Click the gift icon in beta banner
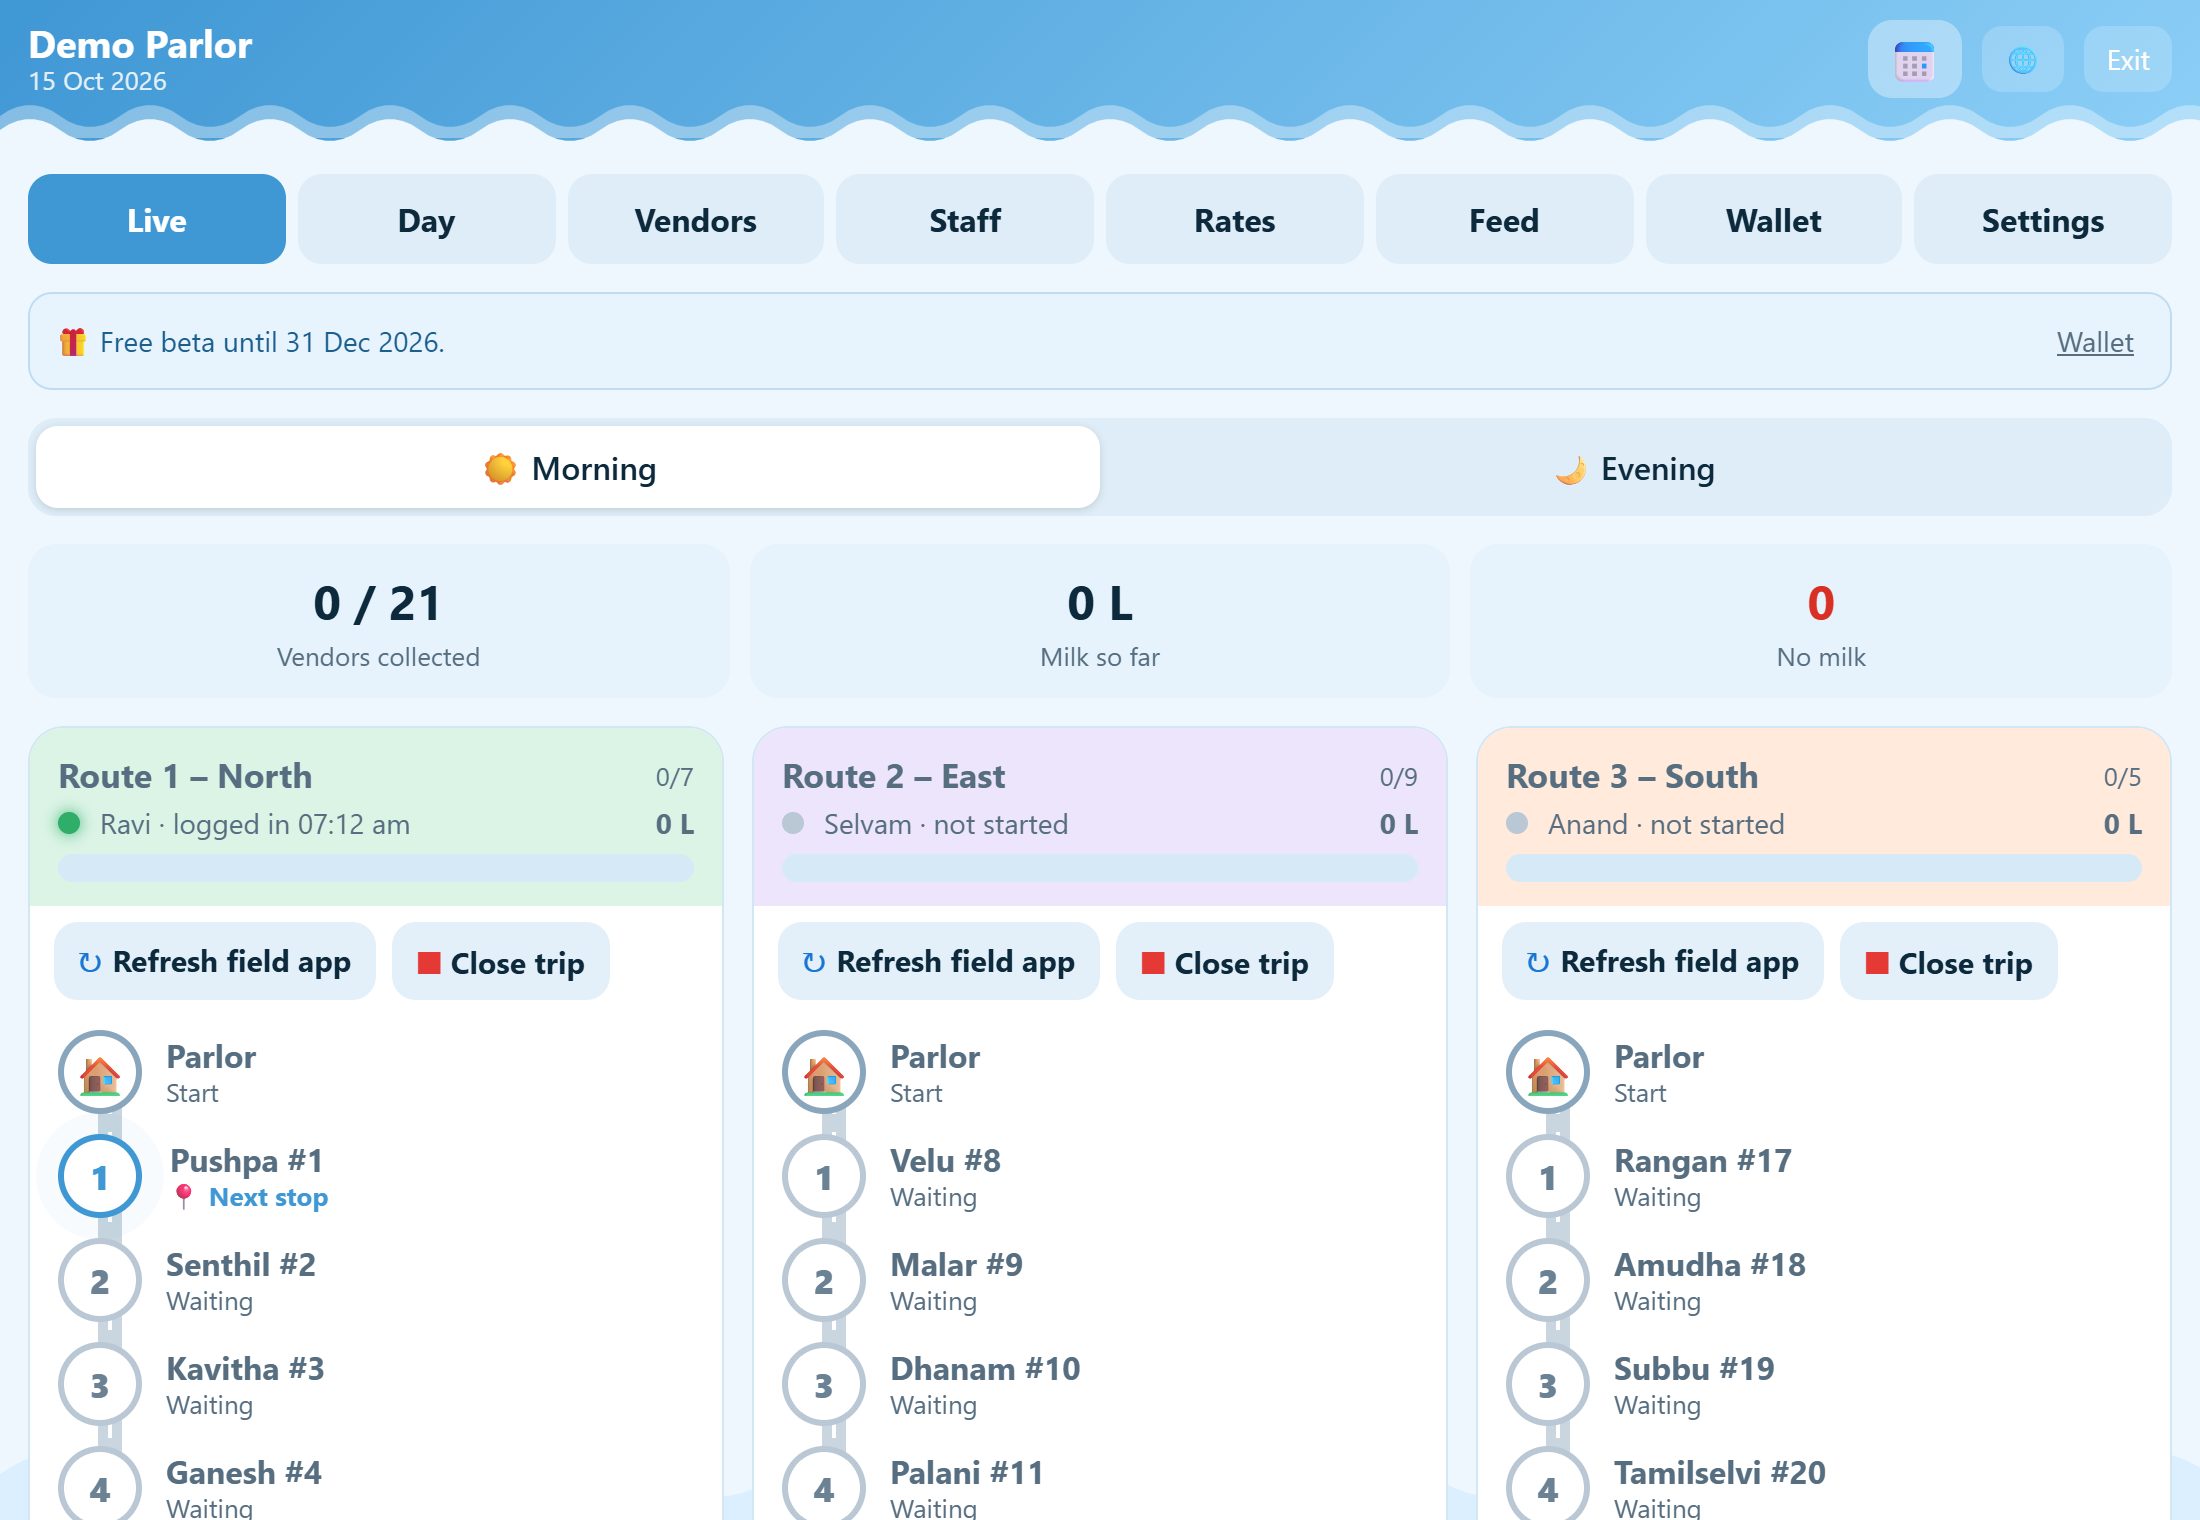 [x=72, y=342]
